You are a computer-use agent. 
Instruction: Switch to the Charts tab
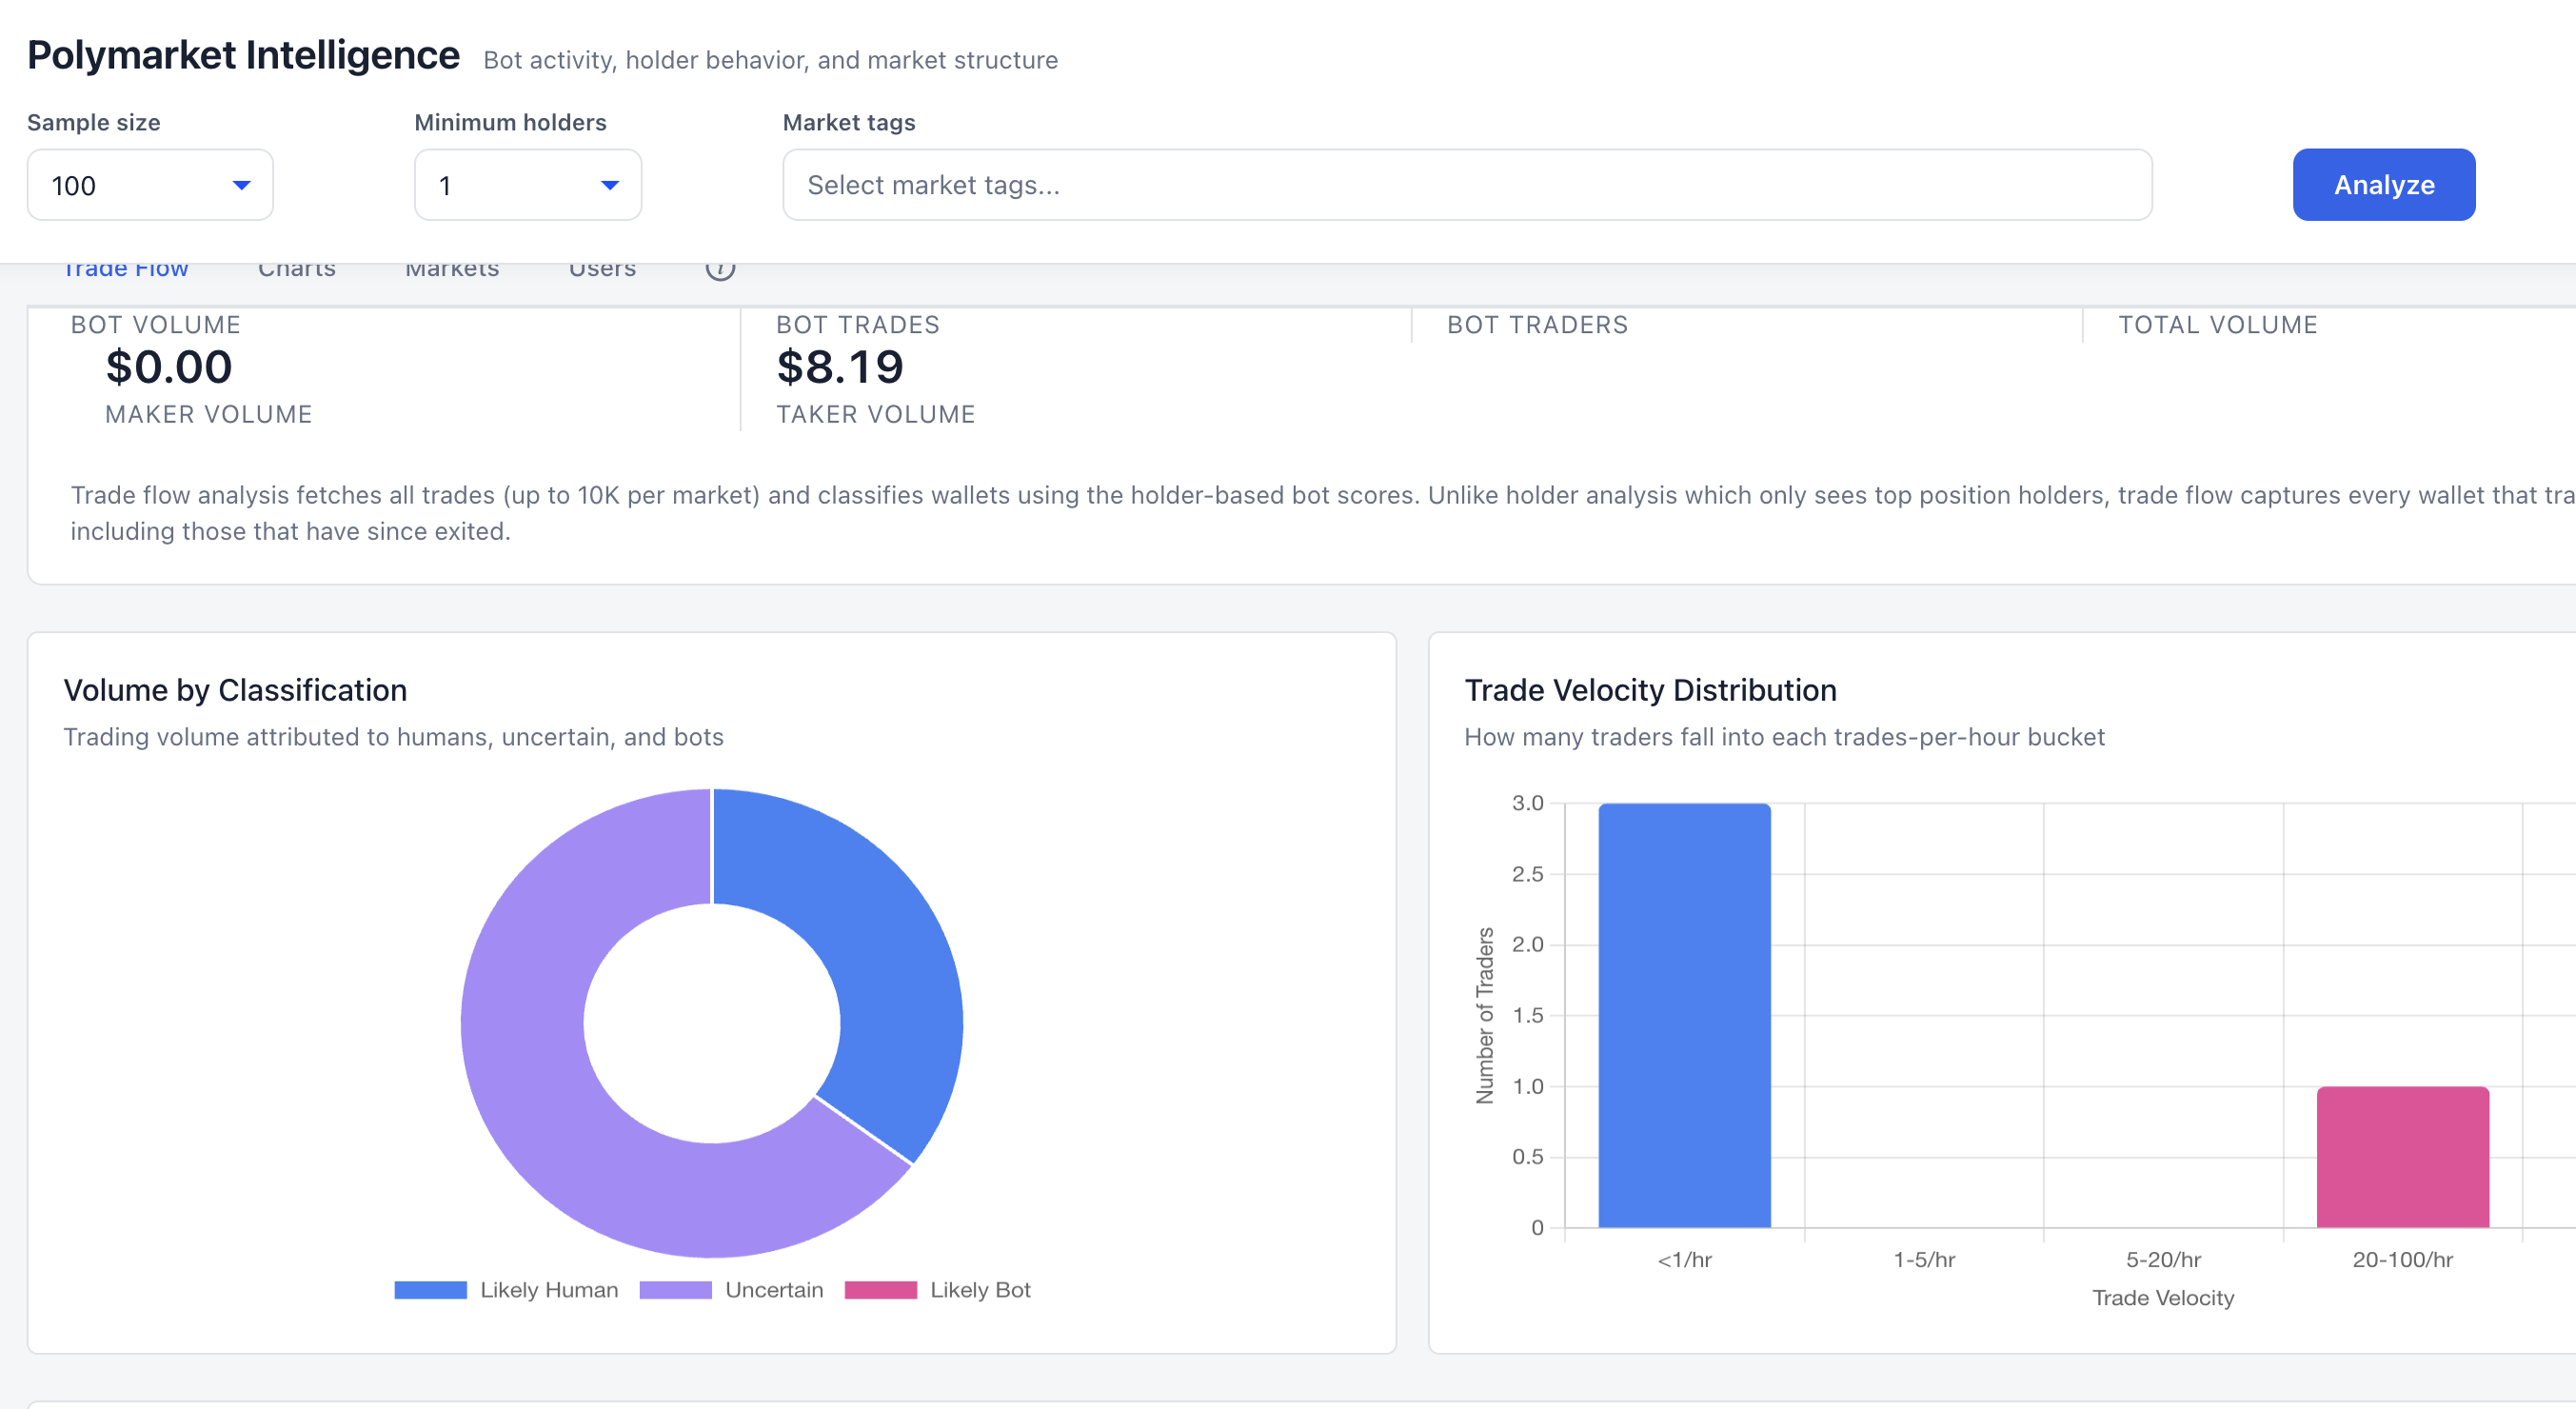click(297, 270)
